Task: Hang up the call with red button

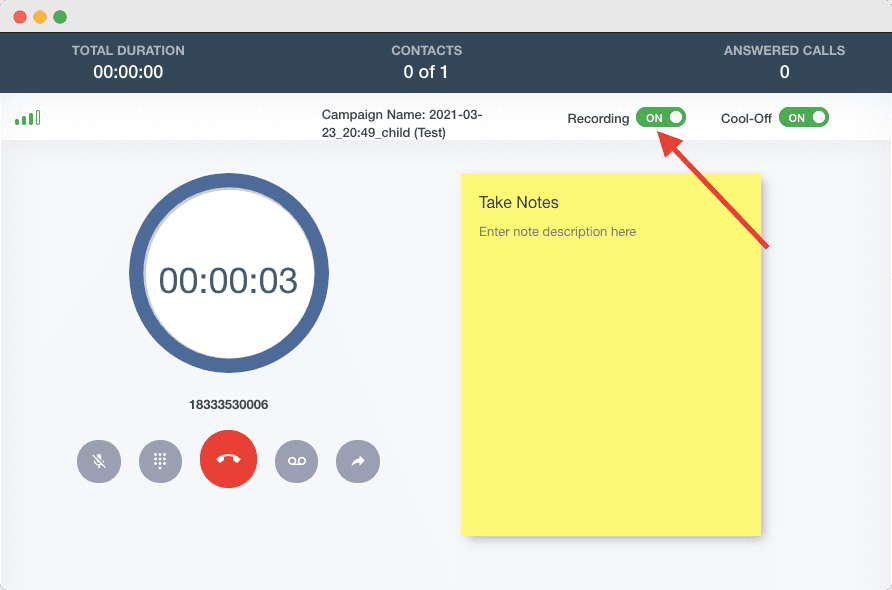Action: (229, 459)
